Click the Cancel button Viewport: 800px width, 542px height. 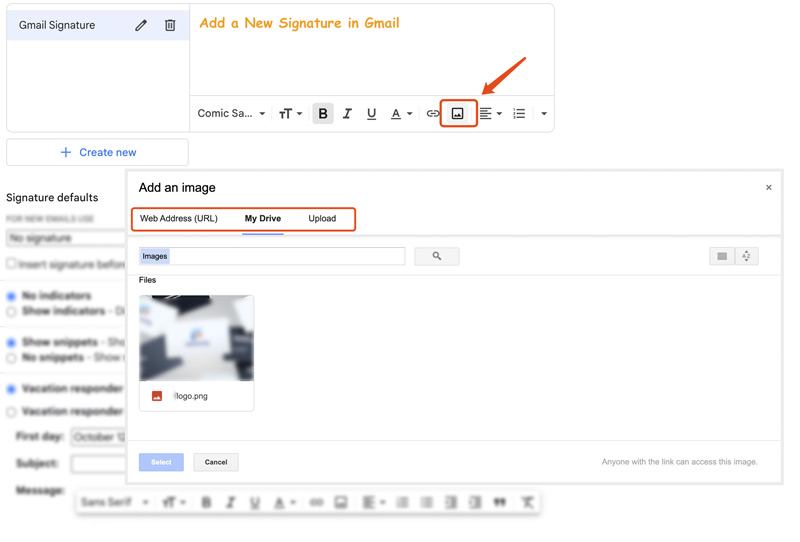pyautogui.click(x=216, y=462)
